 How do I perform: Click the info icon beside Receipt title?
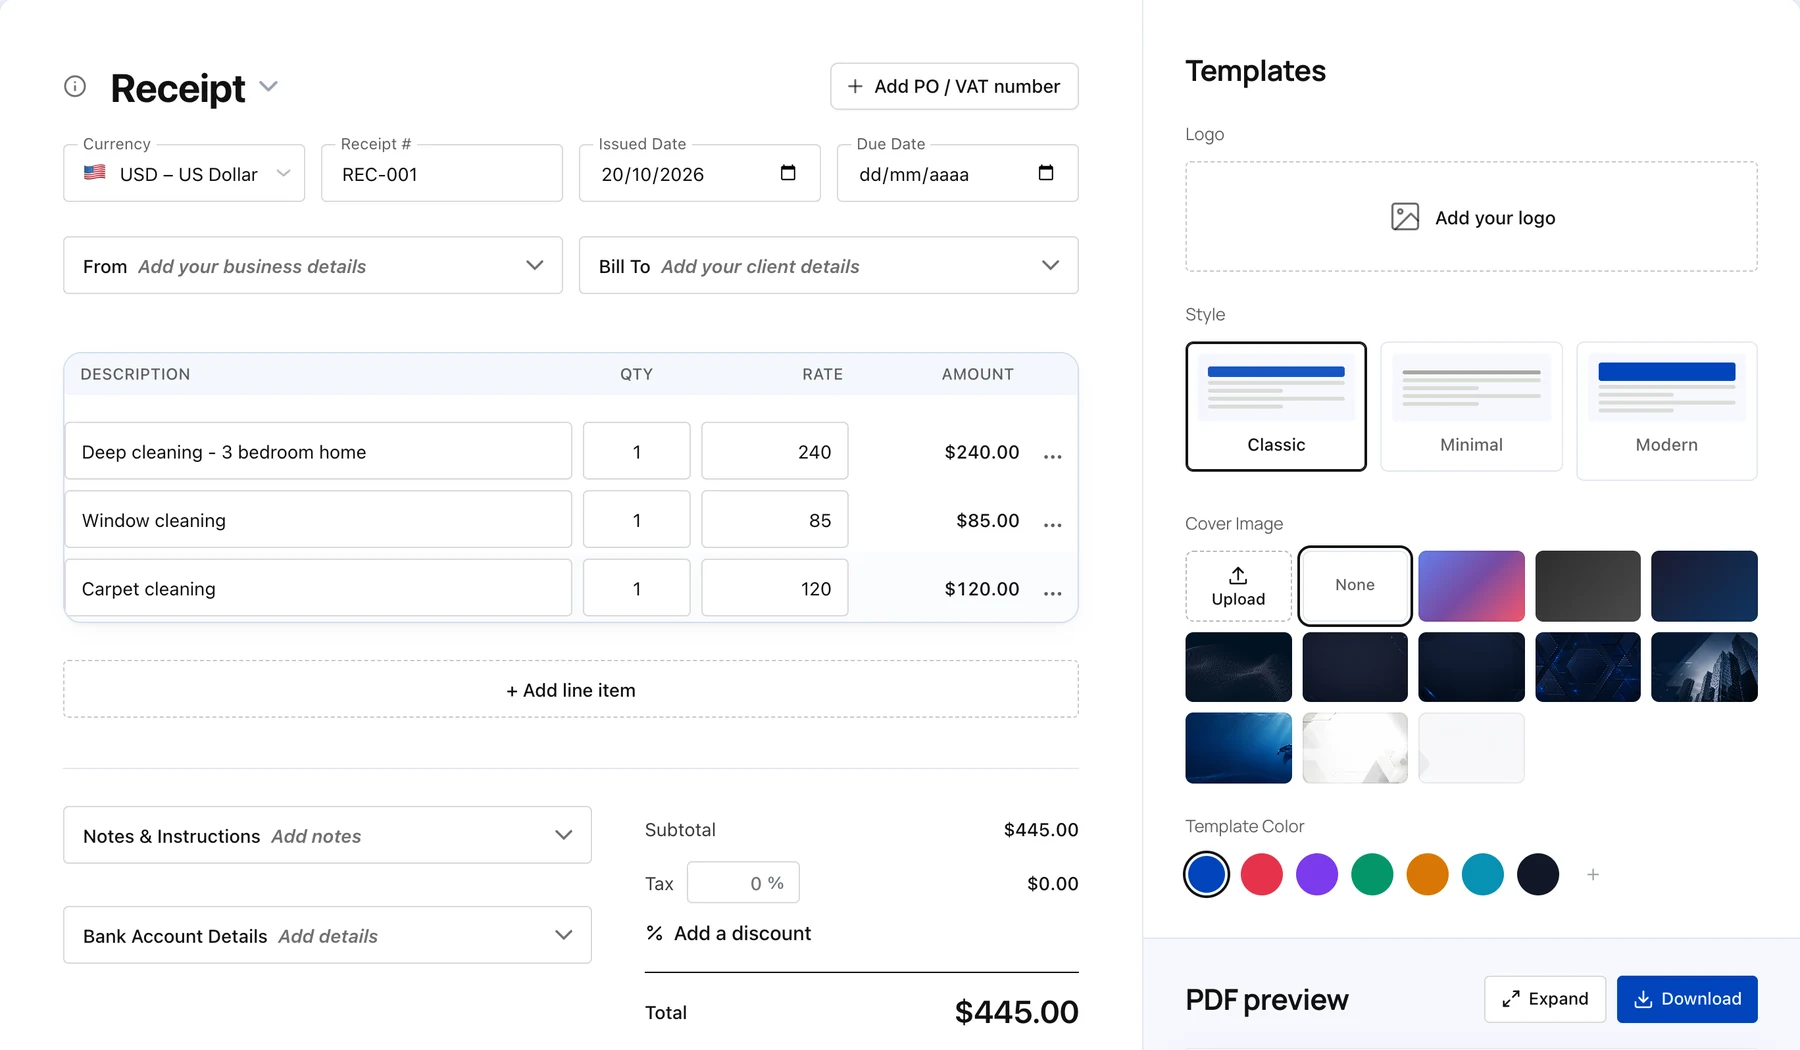pyautogui.click(x=75, y=86)
